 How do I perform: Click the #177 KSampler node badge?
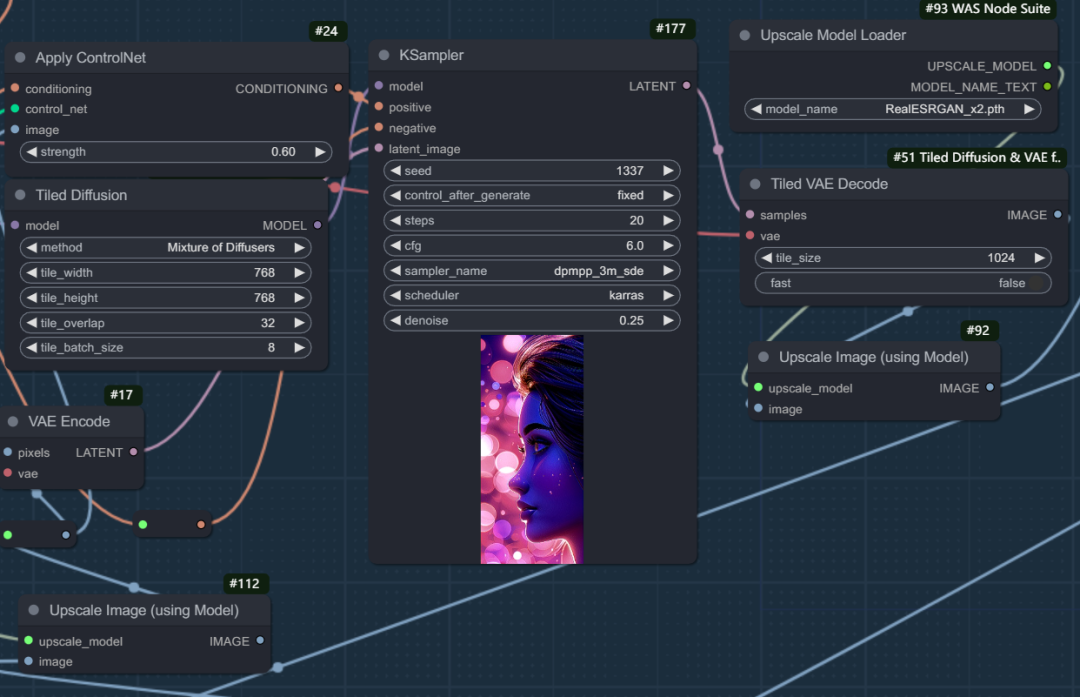[671, 28]
